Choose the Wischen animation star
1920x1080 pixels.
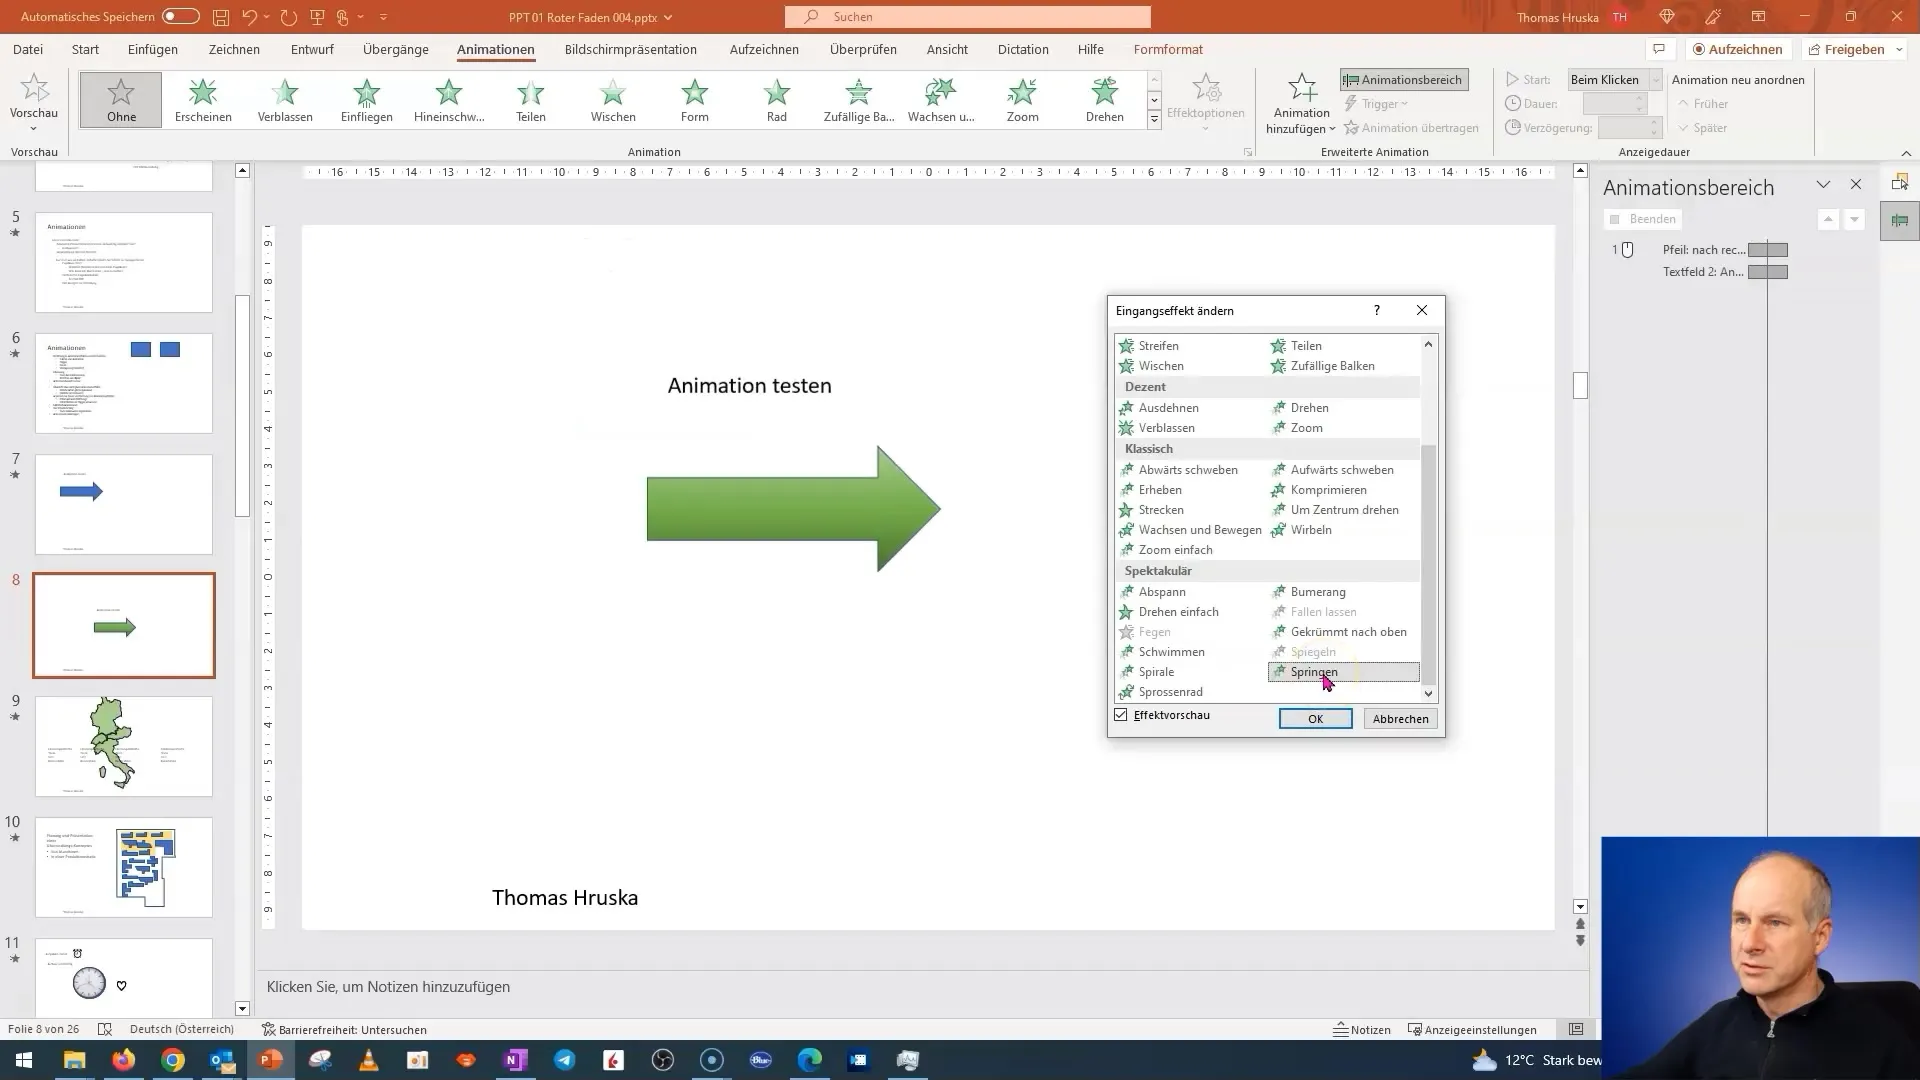[613, 100]
